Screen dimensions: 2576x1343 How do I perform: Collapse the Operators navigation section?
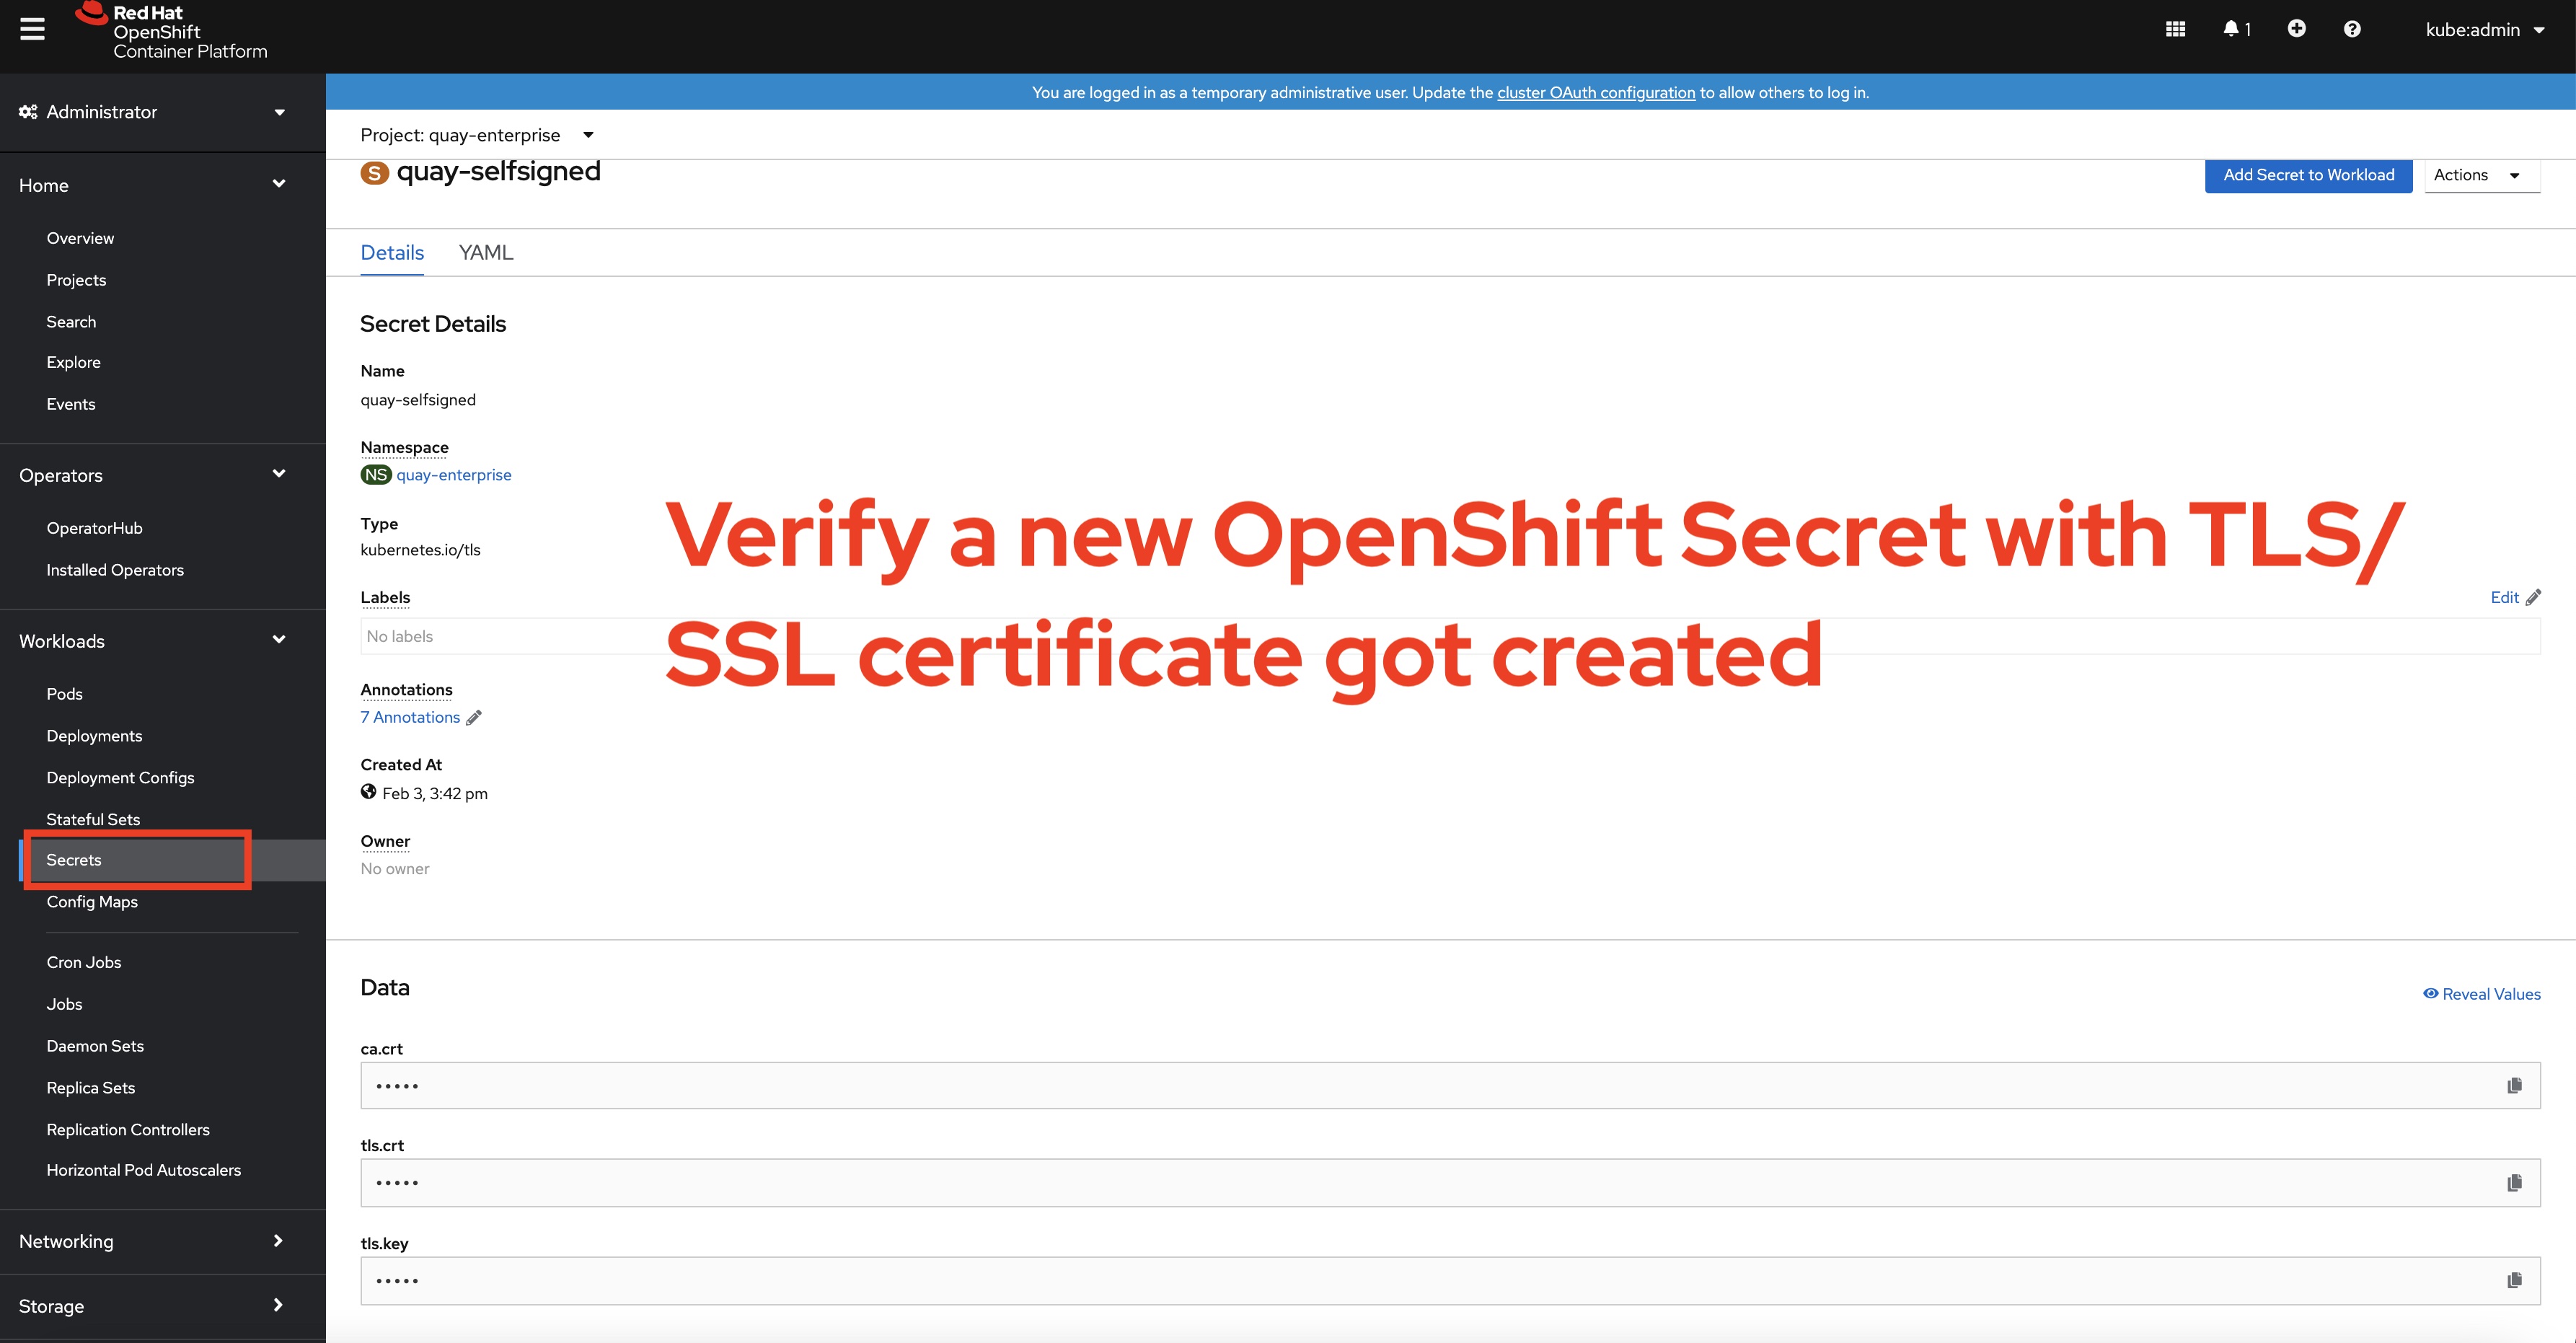click(x=152, y=475)
